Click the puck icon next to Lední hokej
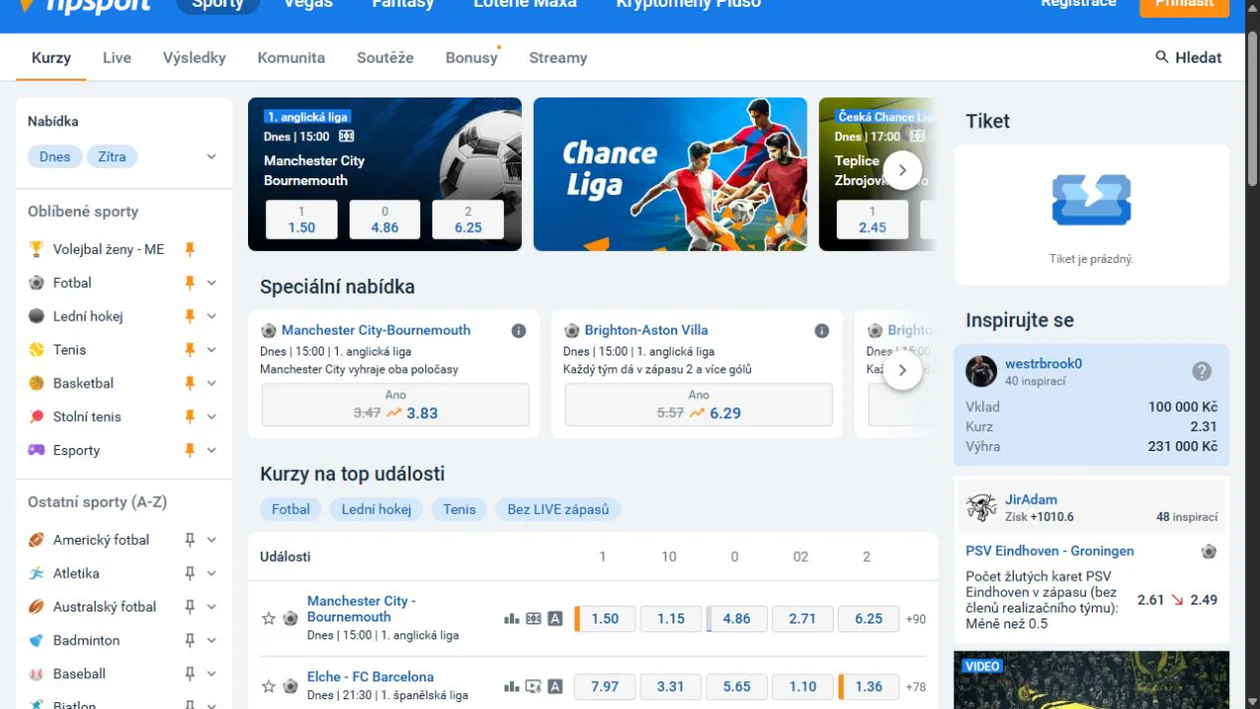This screenshot has height=709, width=1260. (x=37, y=316)
